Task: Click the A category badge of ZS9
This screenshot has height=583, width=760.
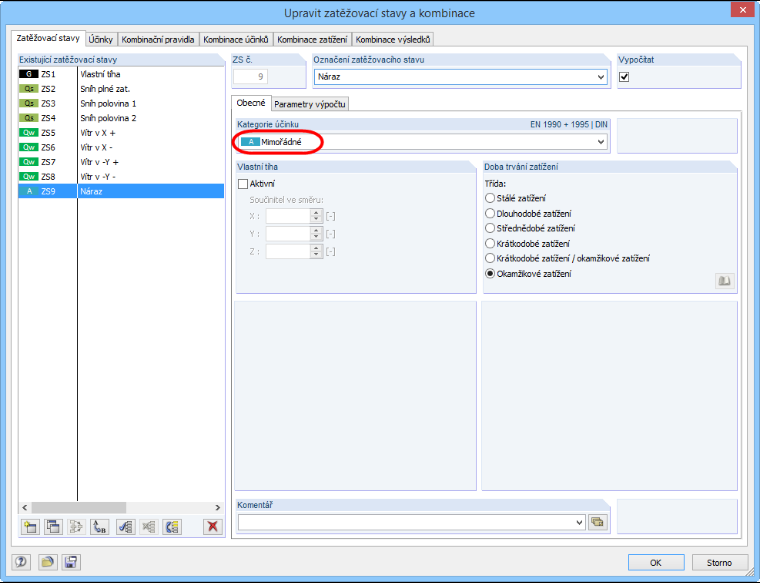Action: (x=29, y=191)
